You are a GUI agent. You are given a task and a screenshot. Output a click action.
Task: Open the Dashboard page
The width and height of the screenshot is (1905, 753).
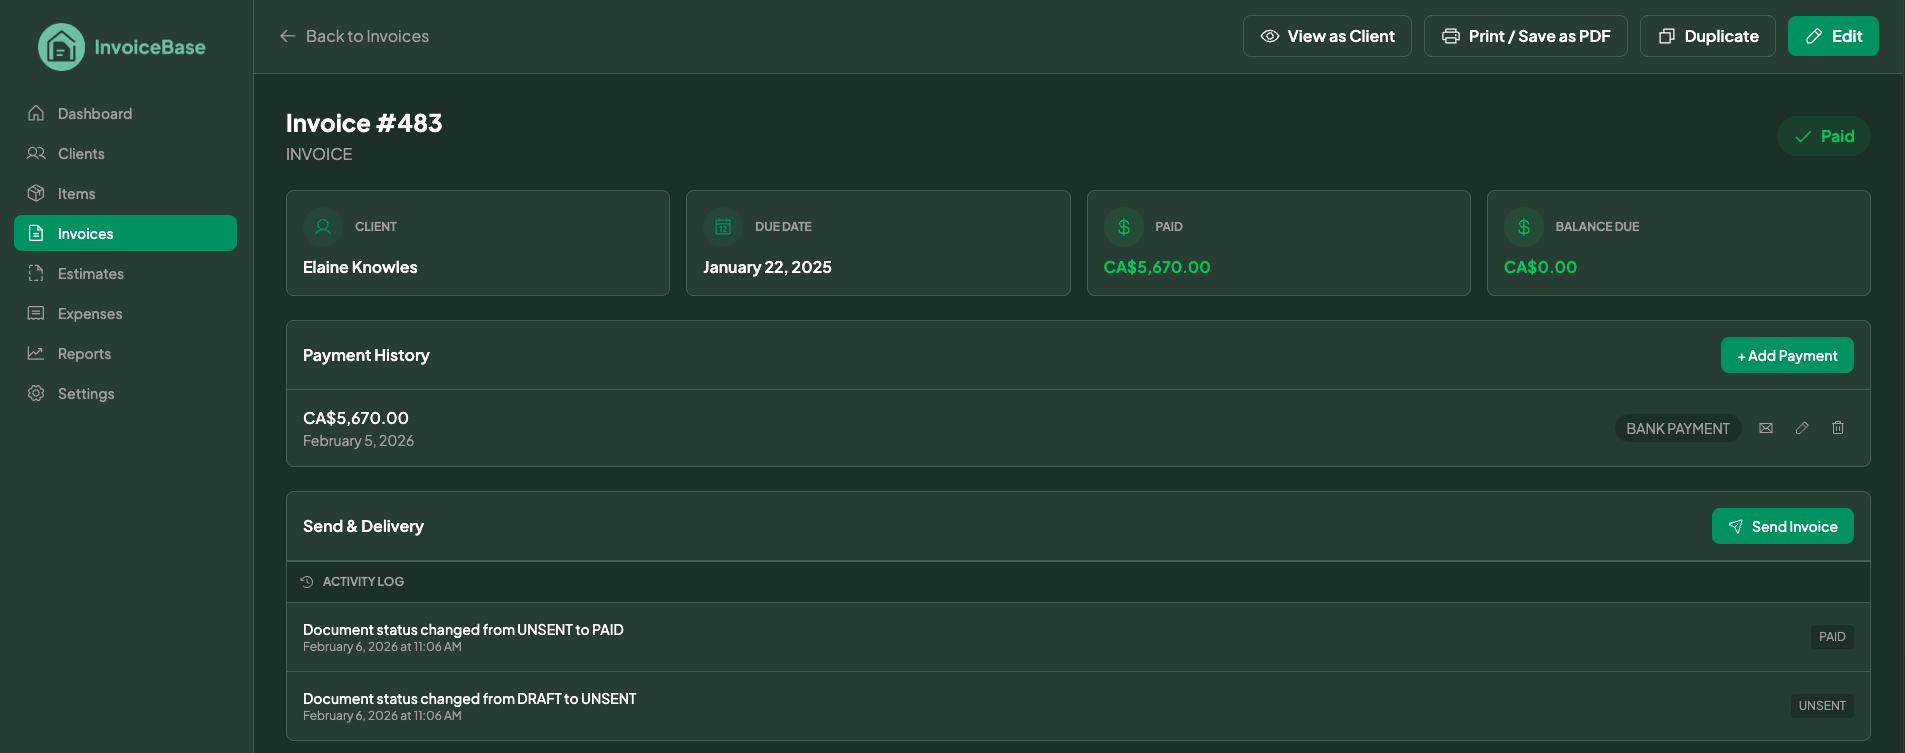pyautogui.click(x=95, y=114)
